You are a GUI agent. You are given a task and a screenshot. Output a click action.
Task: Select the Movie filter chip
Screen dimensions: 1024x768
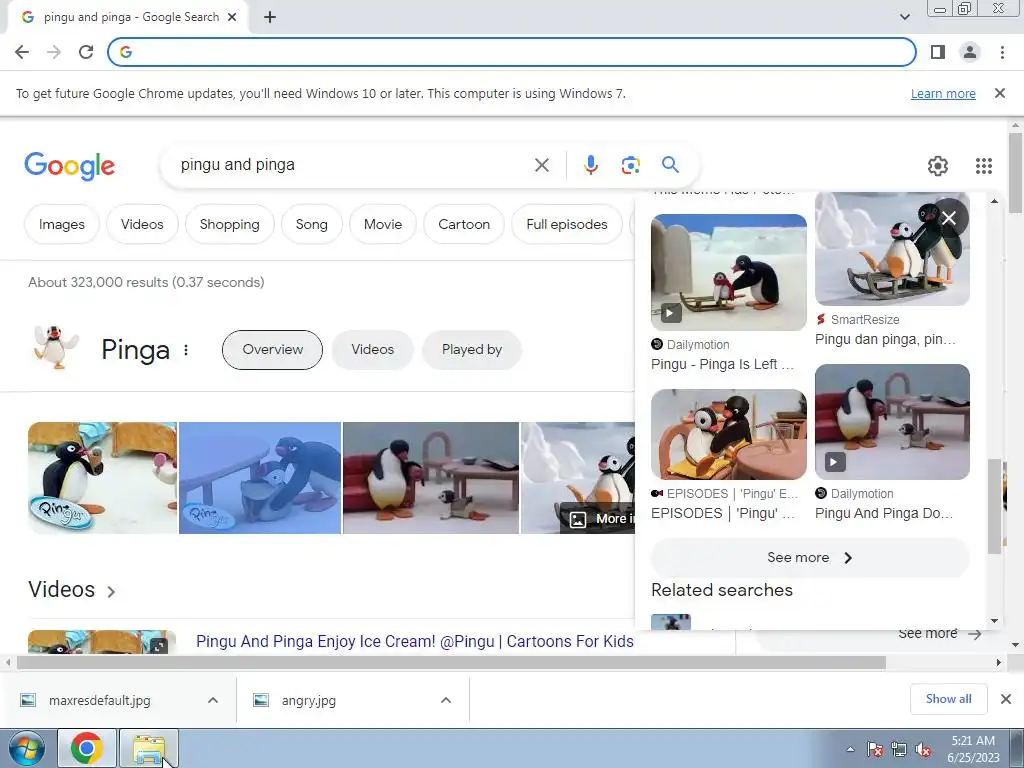(x=383, y=225)
